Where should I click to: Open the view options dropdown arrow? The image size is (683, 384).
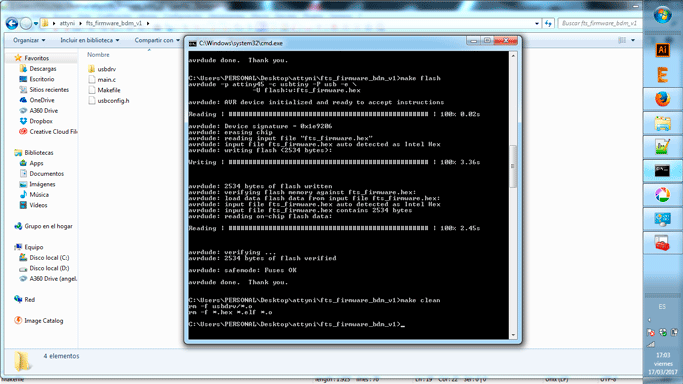(633, 40)
